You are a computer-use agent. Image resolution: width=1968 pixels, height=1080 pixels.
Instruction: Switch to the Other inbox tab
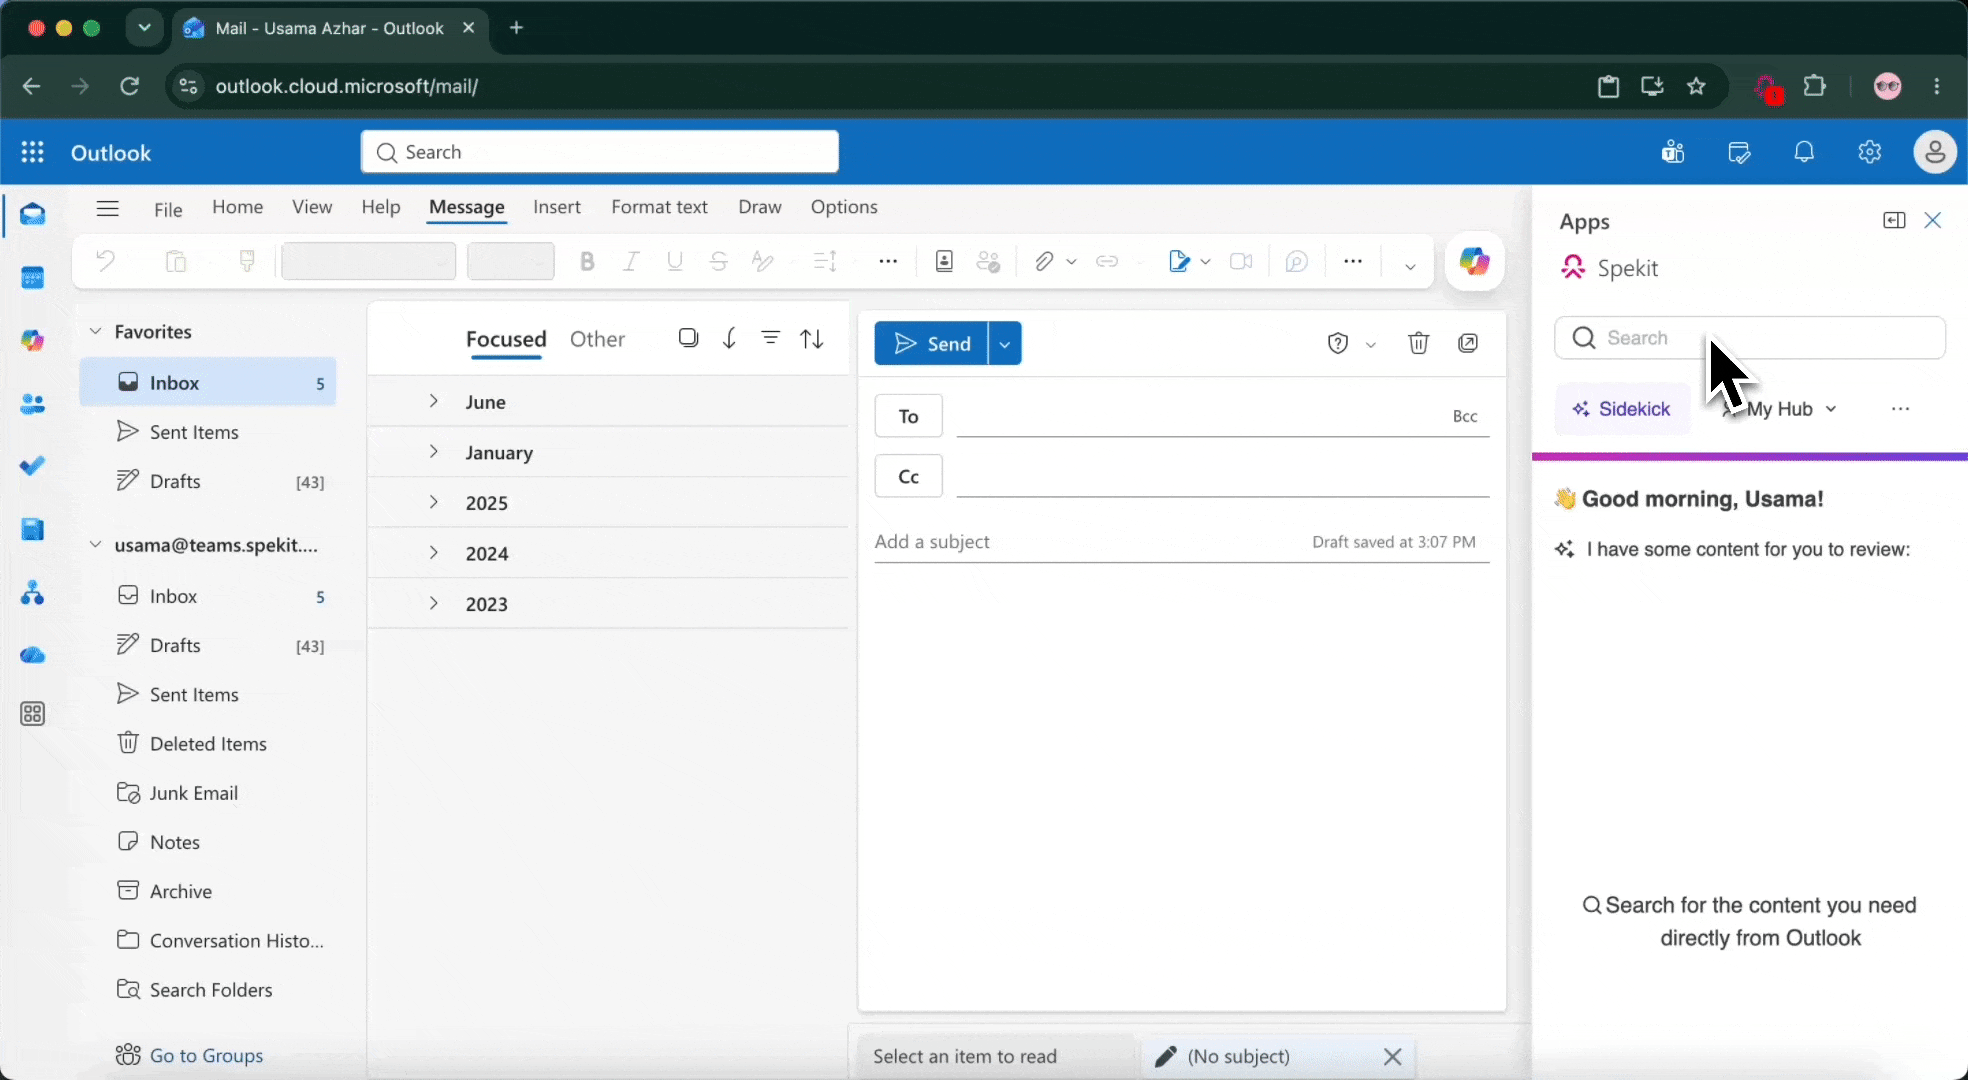coord(597,339)
